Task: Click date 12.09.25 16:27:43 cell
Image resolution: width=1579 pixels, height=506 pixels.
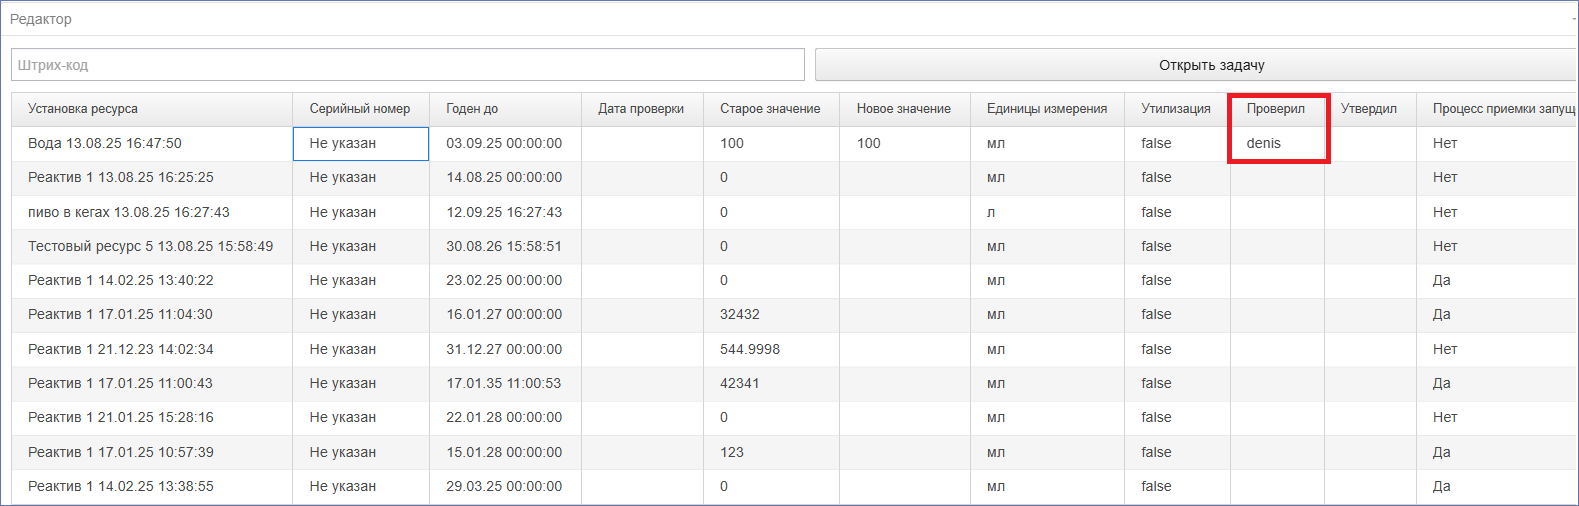Action: [x=505, y=212]
